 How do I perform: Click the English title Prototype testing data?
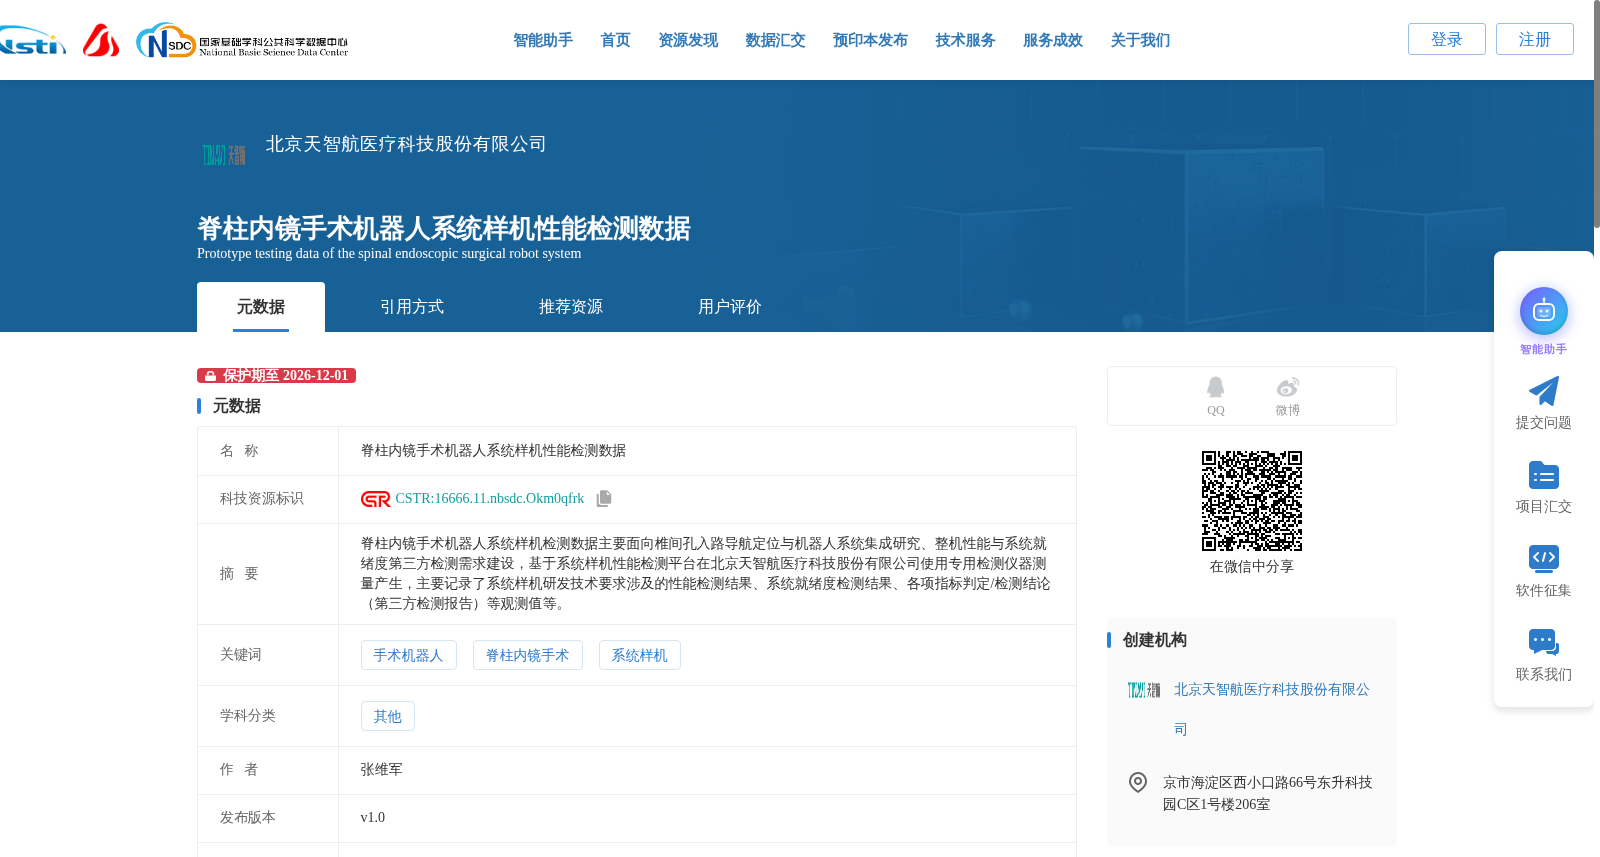click(x=389, y=253)
